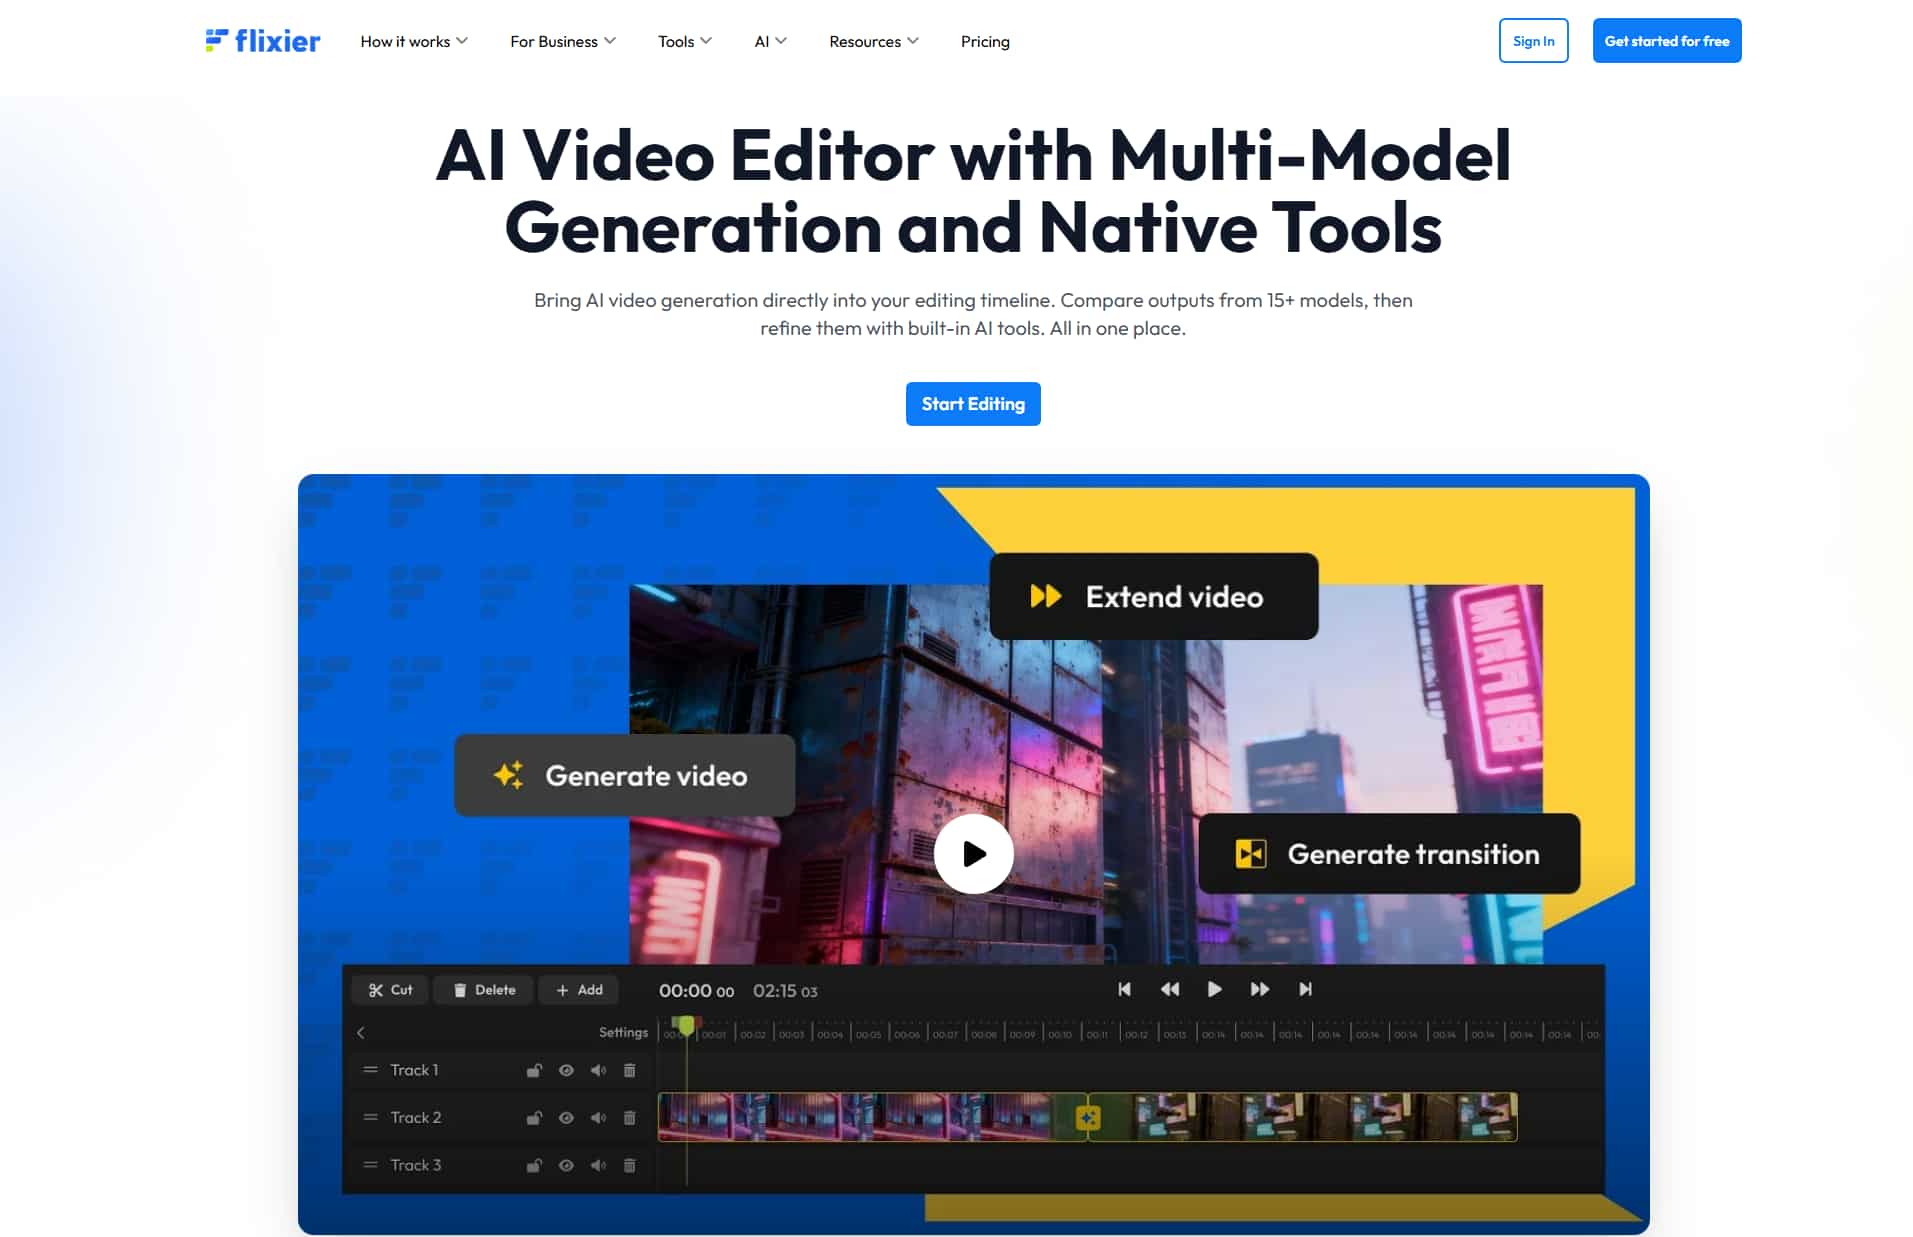Click the sparkle icon beside Generate video
The width and height of the screenshot is (1913, 1237).
tap(508, 775)
